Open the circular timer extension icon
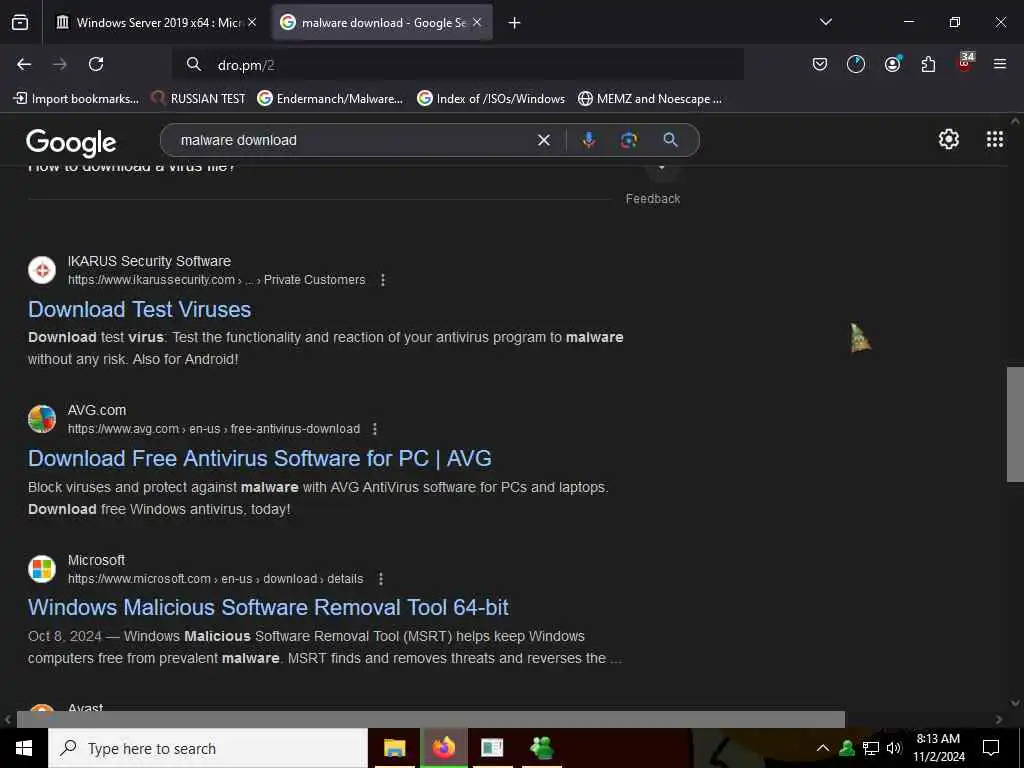 coord(856,64)
